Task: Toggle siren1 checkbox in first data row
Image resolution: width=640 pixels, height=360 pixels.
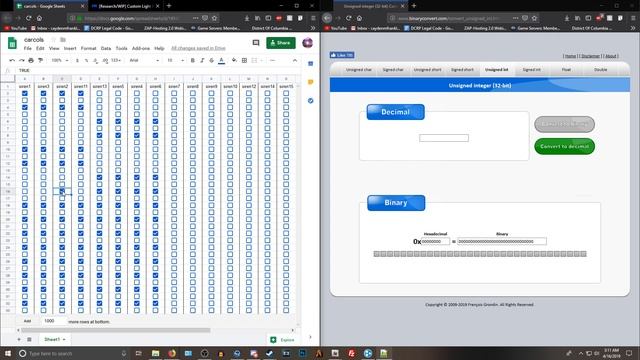Action: pos(25,93)
